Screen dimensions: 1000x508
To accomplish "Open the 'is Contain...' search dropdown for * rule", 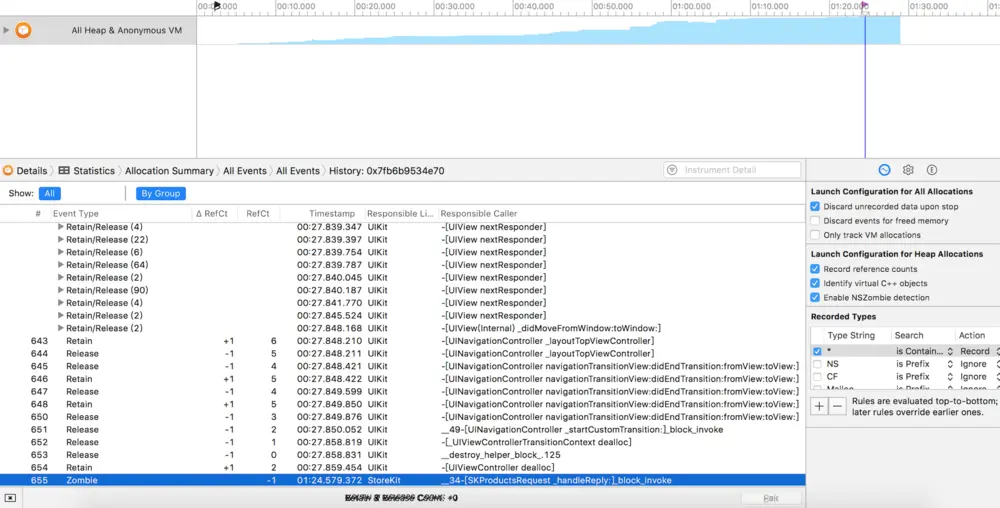I will pyautogui.click(x=924, y=351).
